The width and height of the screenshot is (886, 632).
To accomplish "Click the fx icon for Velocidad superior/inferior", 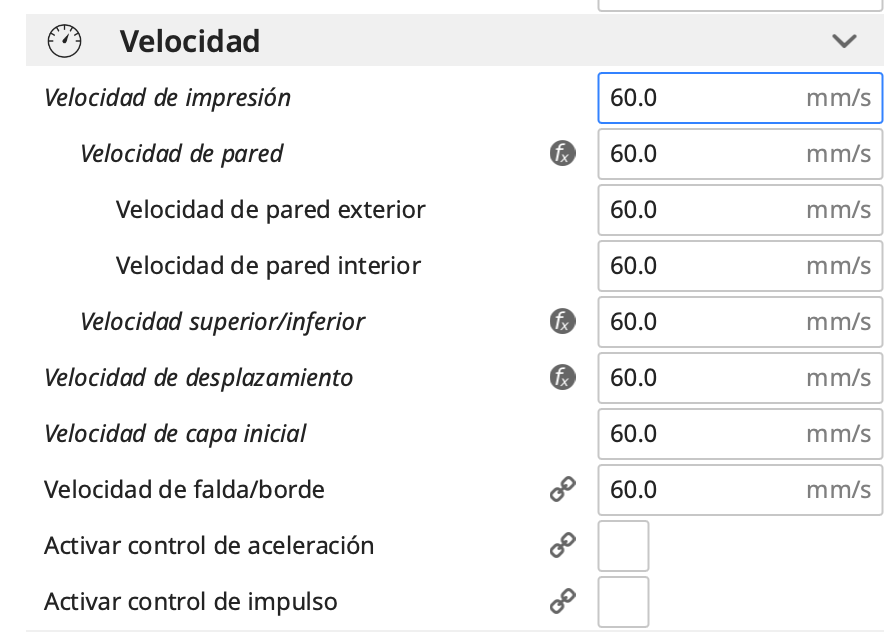I will 563,322.
